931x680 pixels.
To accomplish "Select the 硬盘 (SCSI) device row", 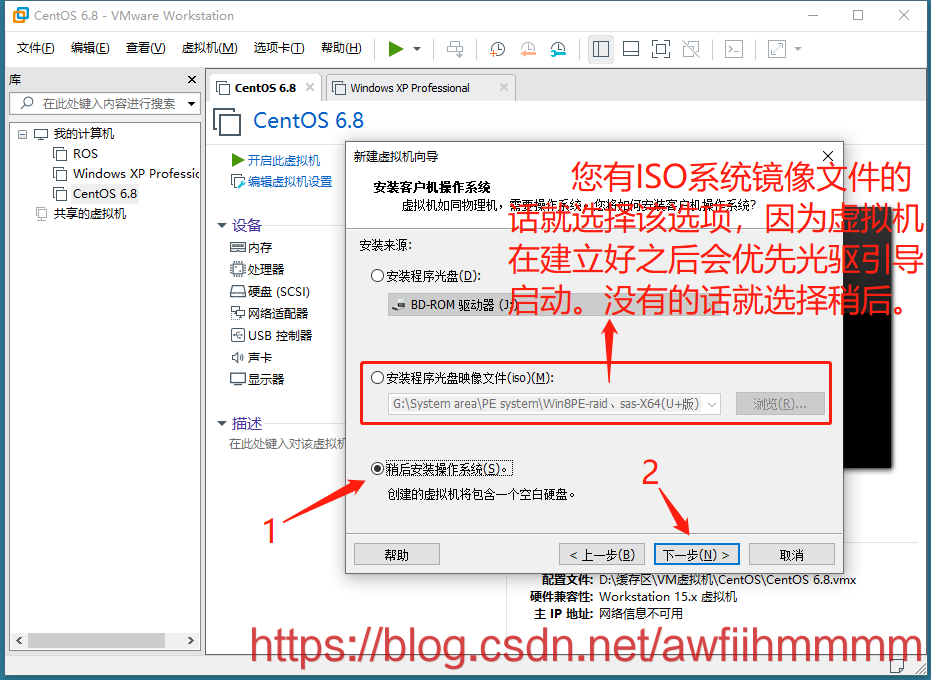I will point(270,291).
